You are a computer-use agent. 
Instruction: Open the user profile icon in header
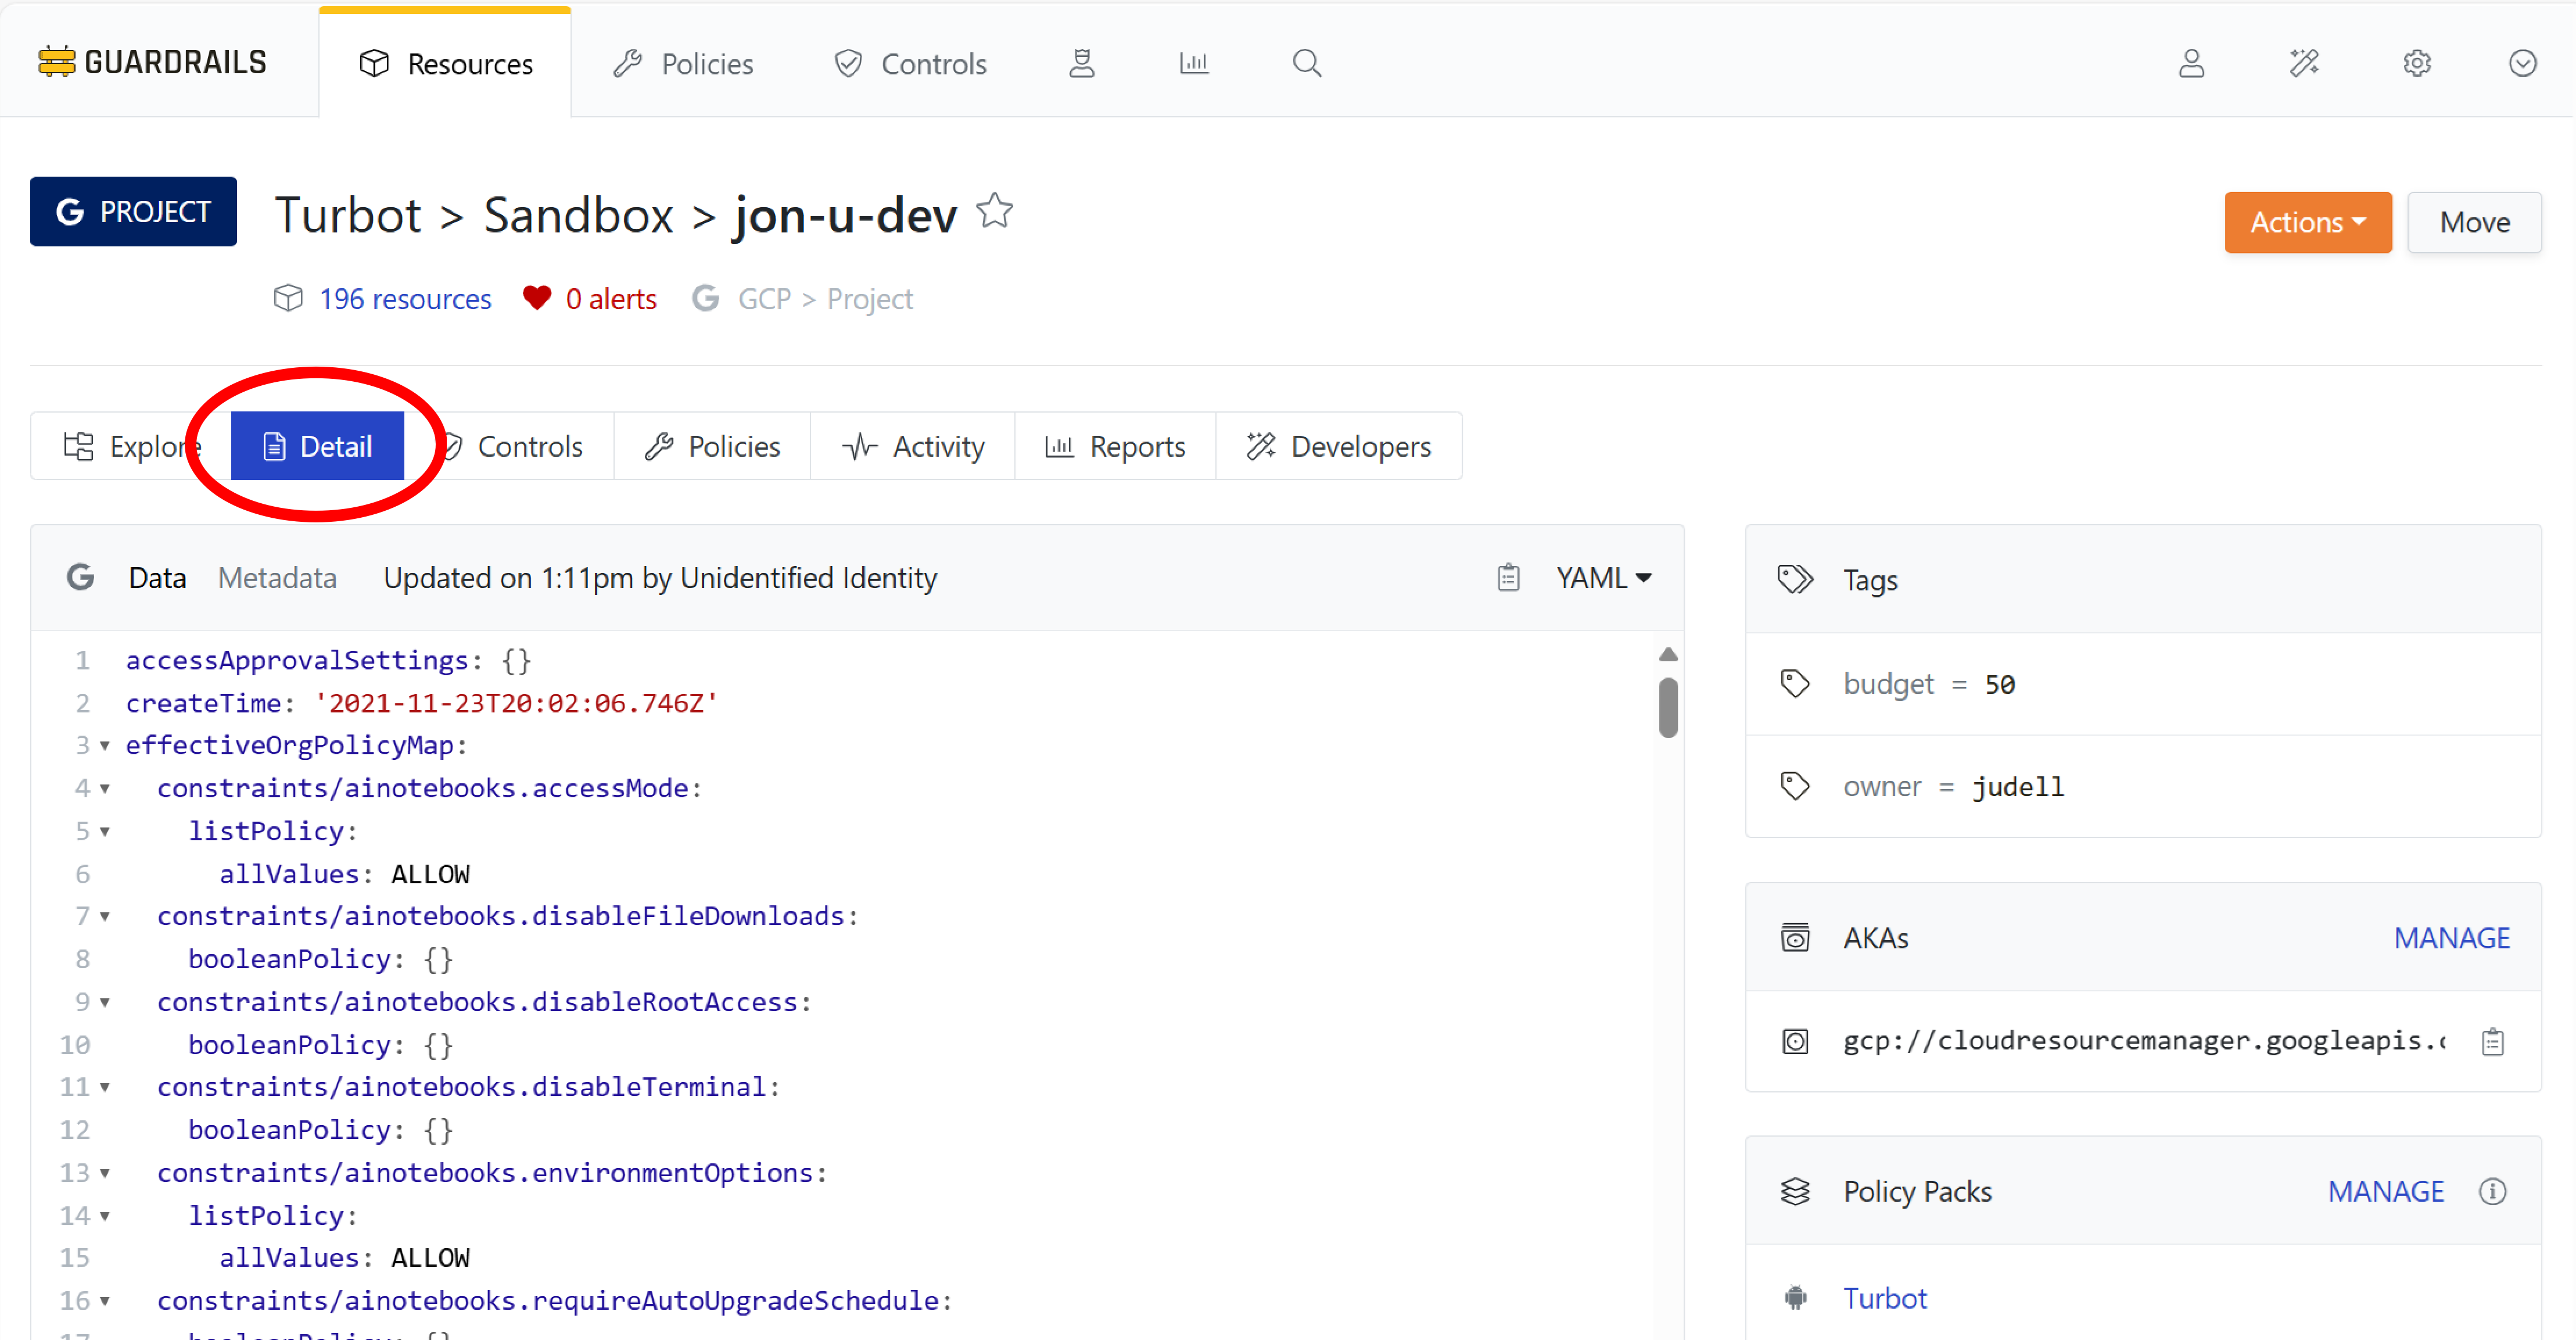tap(2191, 64)
